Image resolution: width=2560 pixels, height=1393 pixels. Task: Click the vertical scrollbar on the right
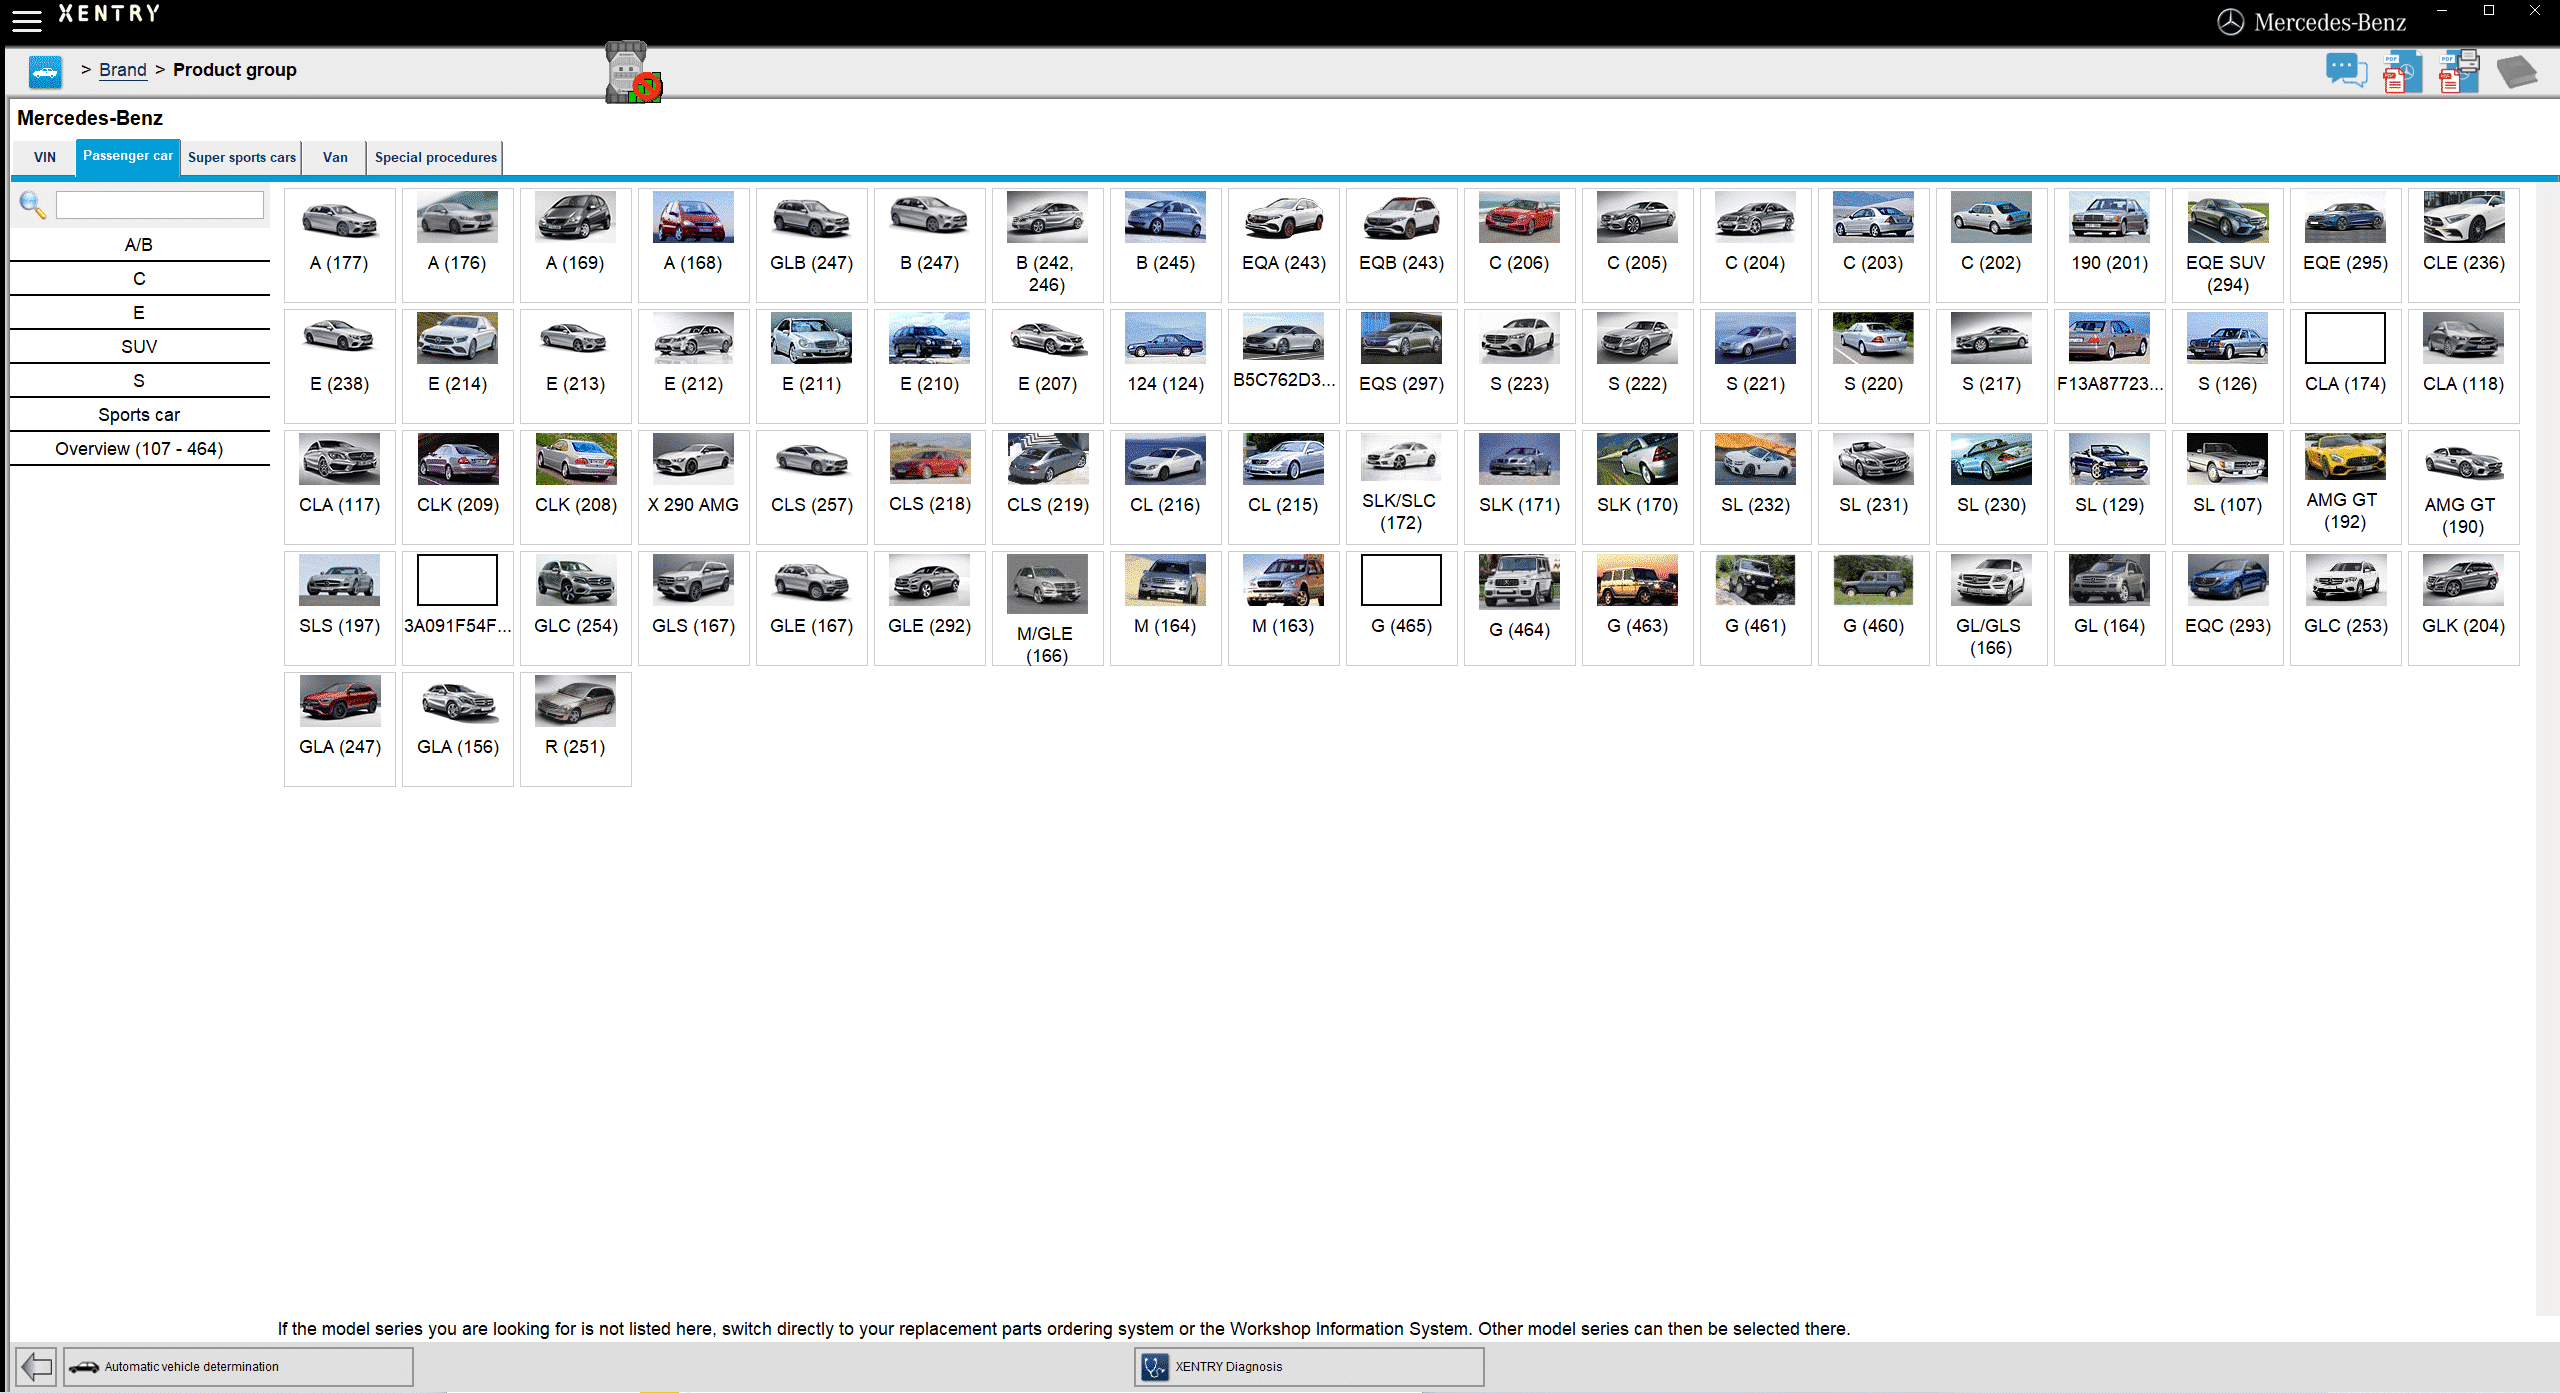click(x=2547, y=750)
